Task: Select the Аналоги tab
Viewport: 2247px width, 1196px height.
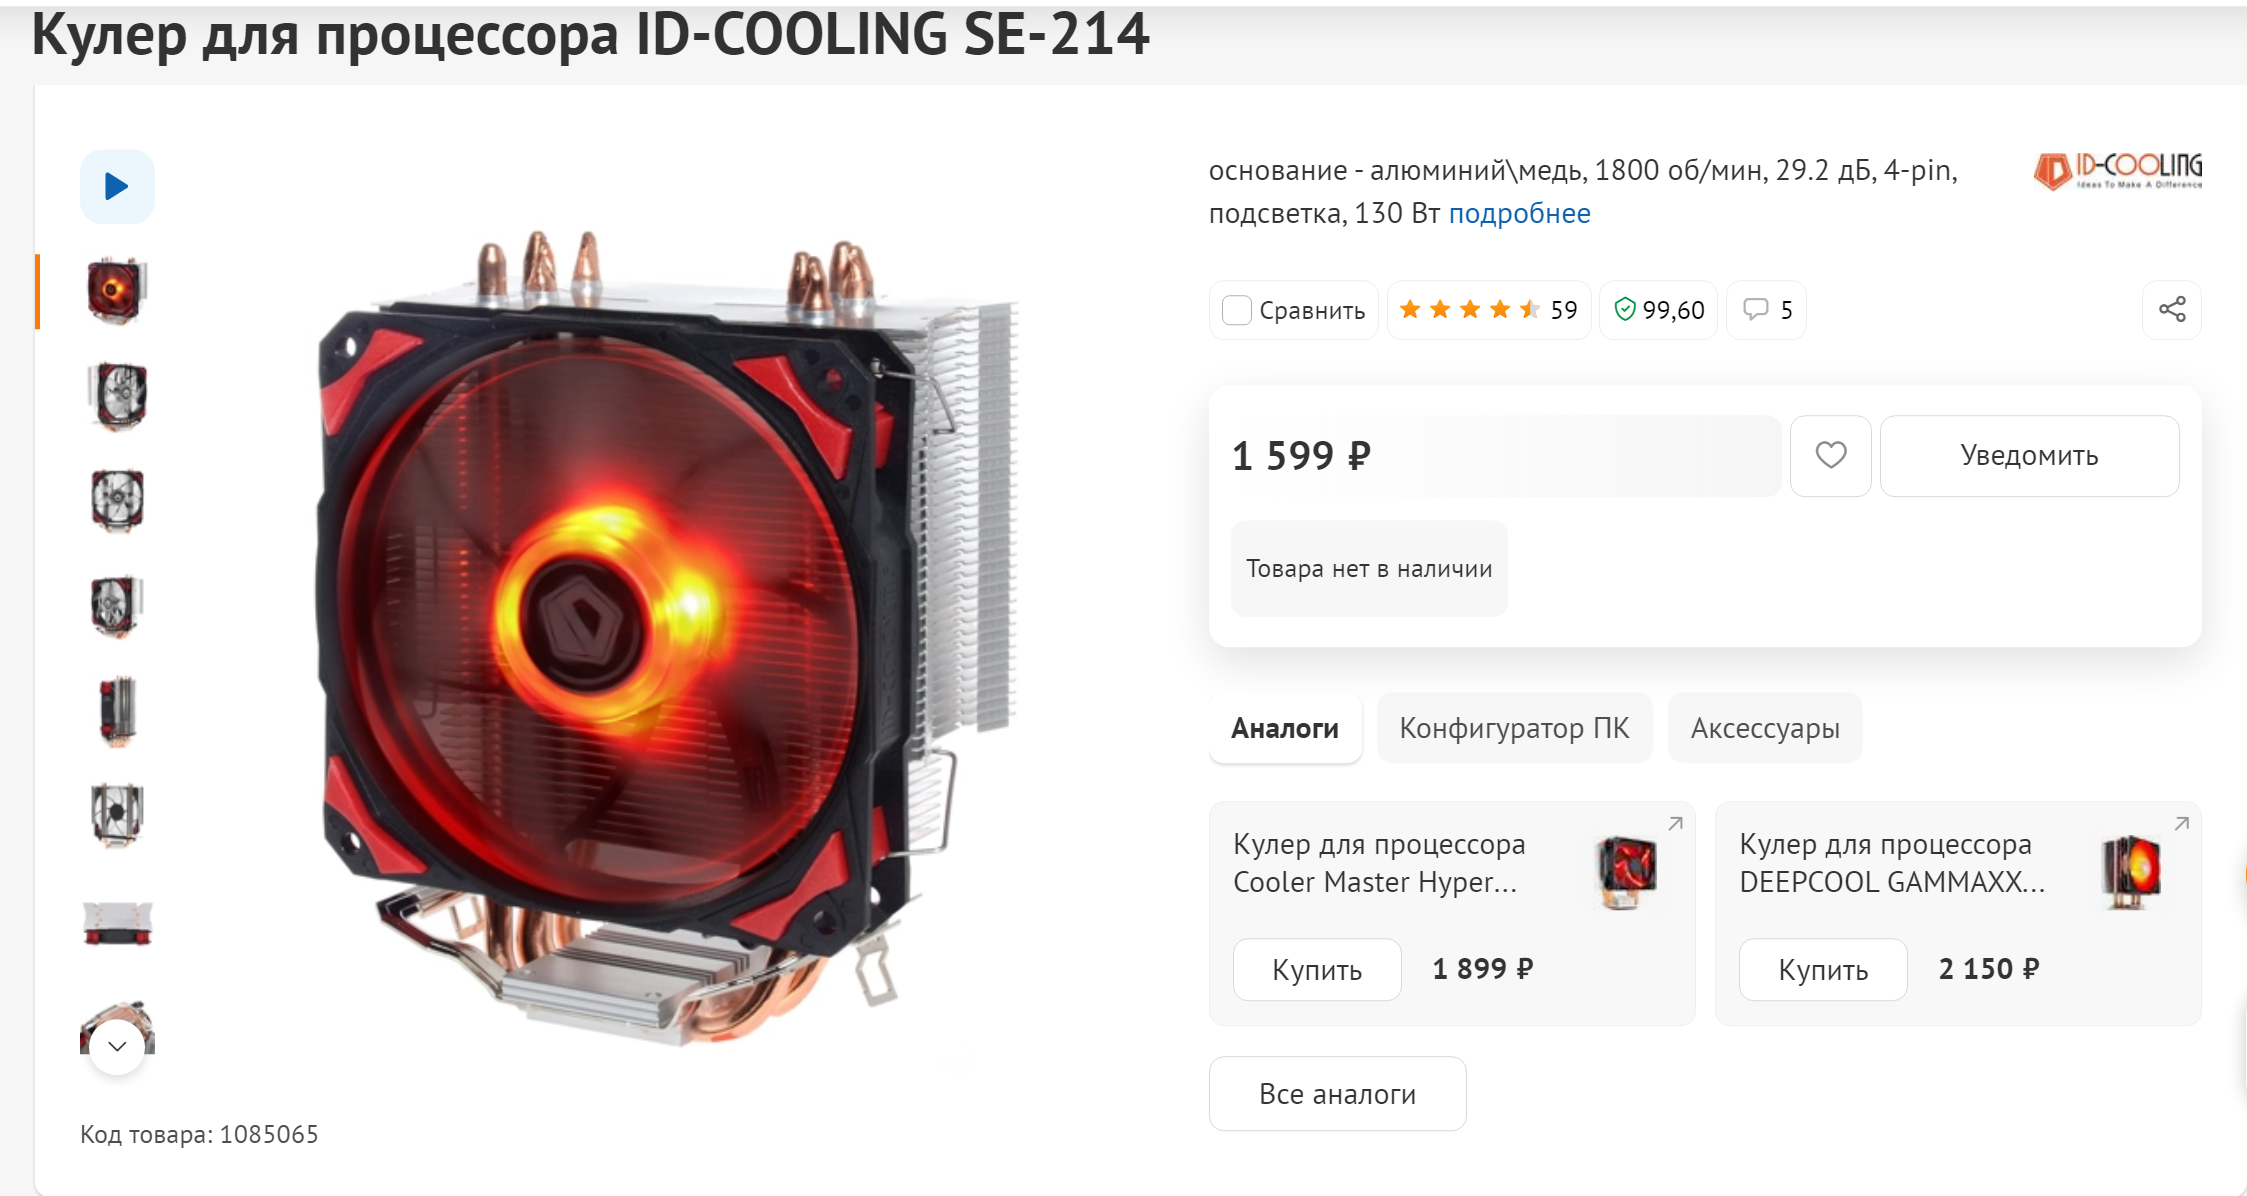Action: [1285, 728]
